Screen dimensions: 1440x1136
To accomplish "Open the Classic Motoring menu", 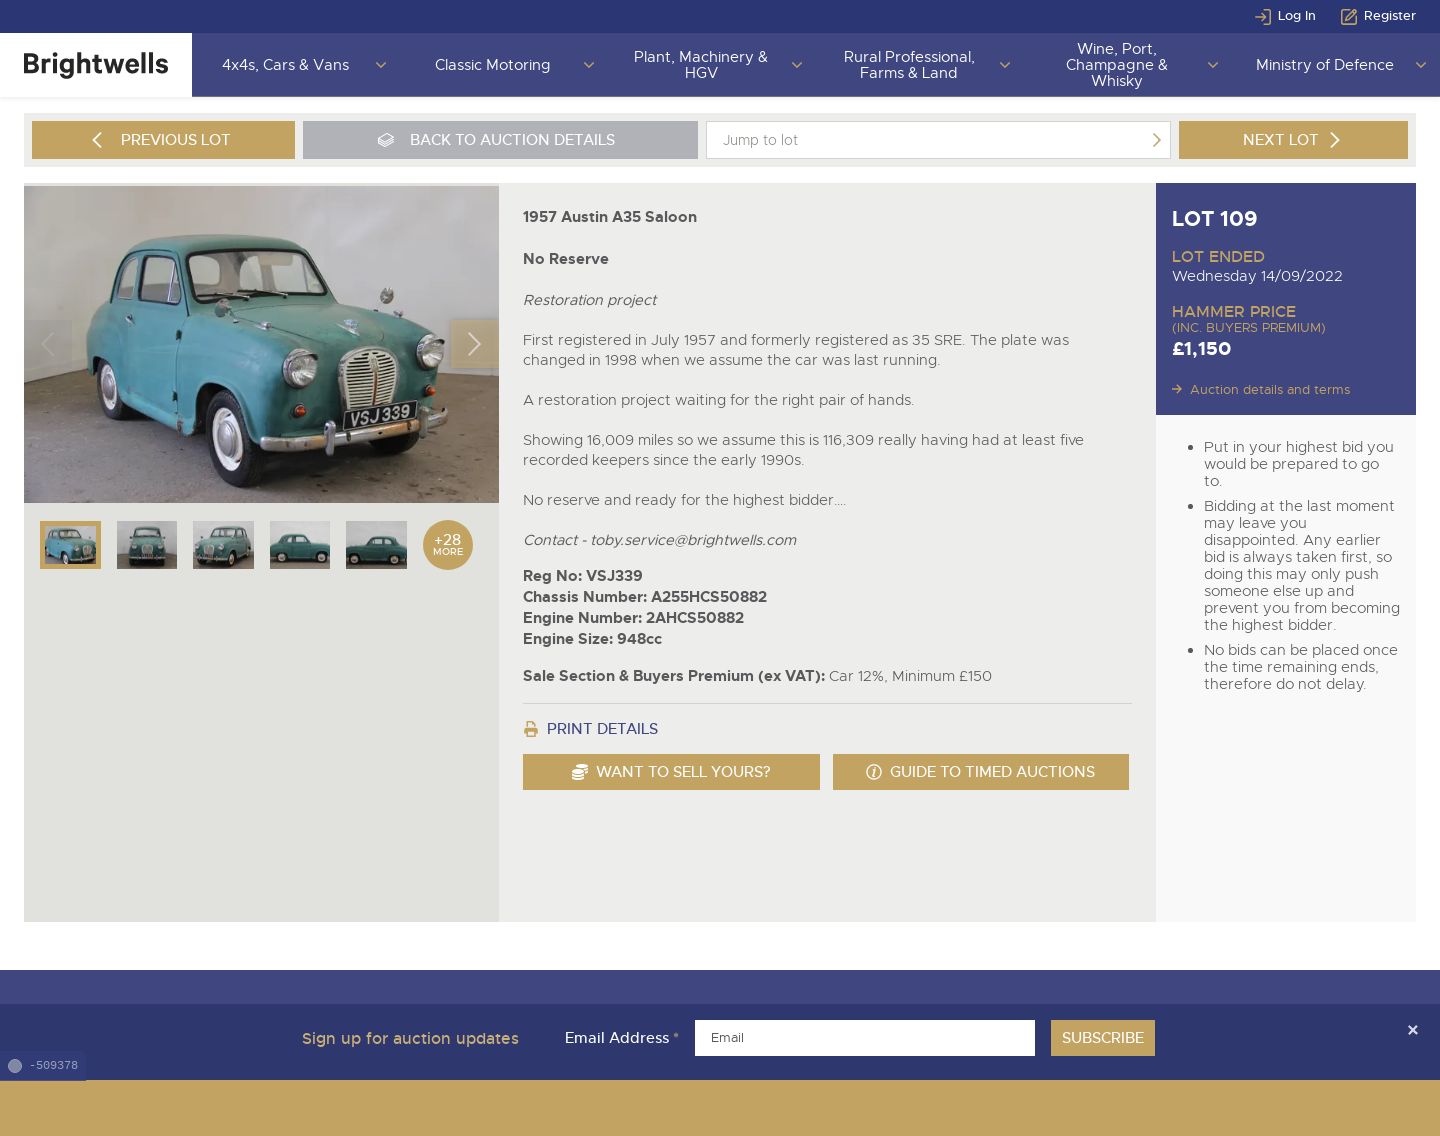I will (x=492, y=65).
